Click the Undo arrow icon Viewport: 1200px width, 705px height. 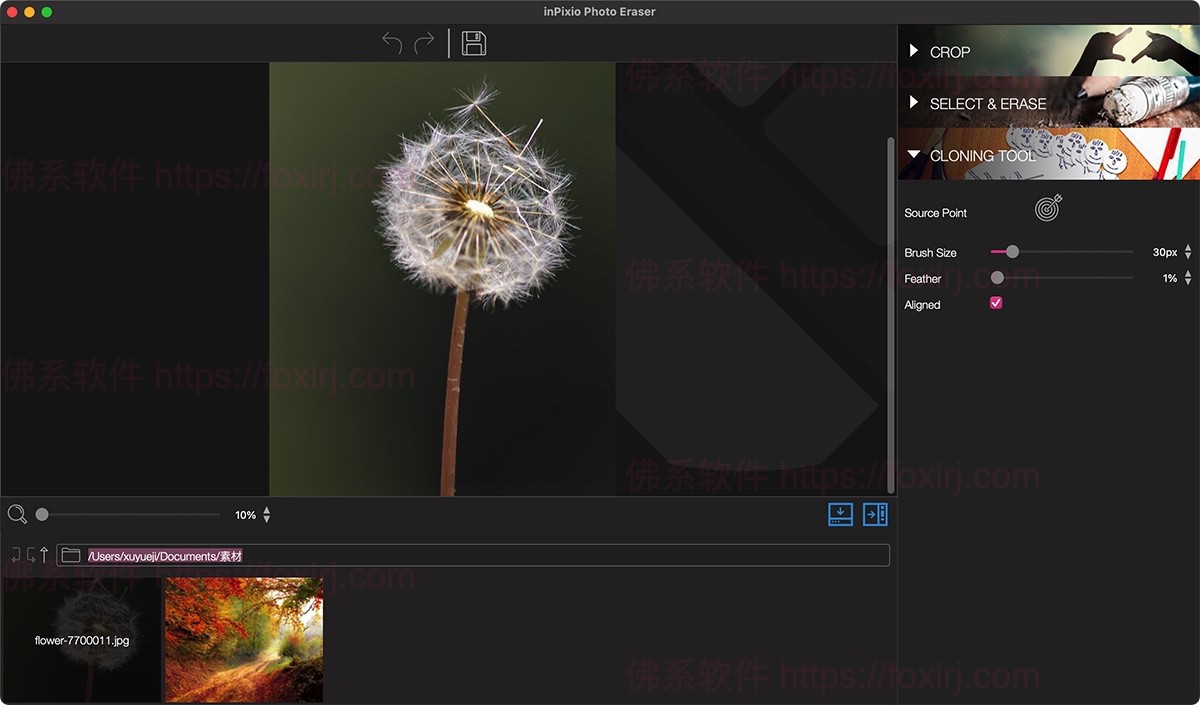point(390,42)
